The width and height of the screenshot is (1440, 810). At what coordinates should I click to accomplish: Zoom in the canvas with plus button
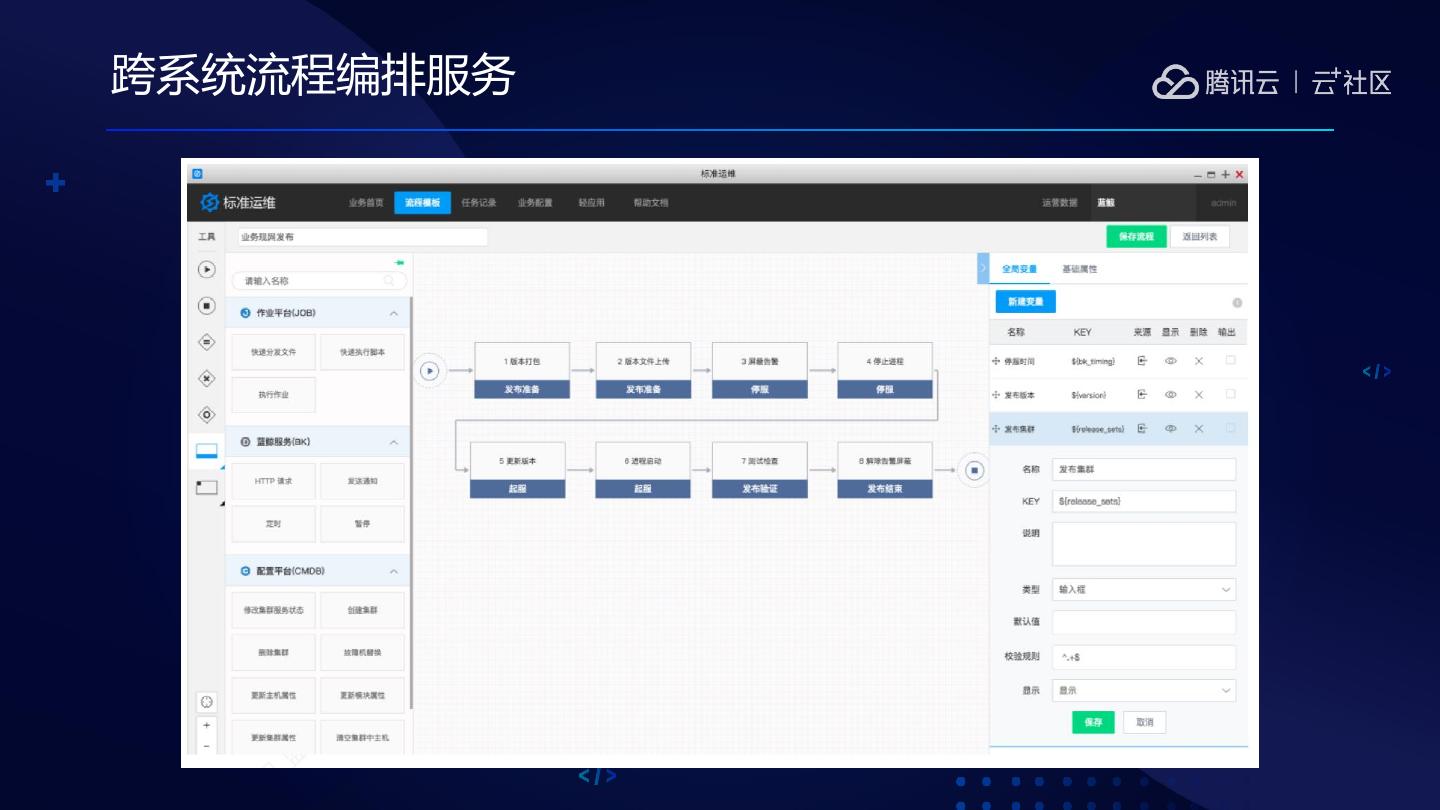[207, 725]
